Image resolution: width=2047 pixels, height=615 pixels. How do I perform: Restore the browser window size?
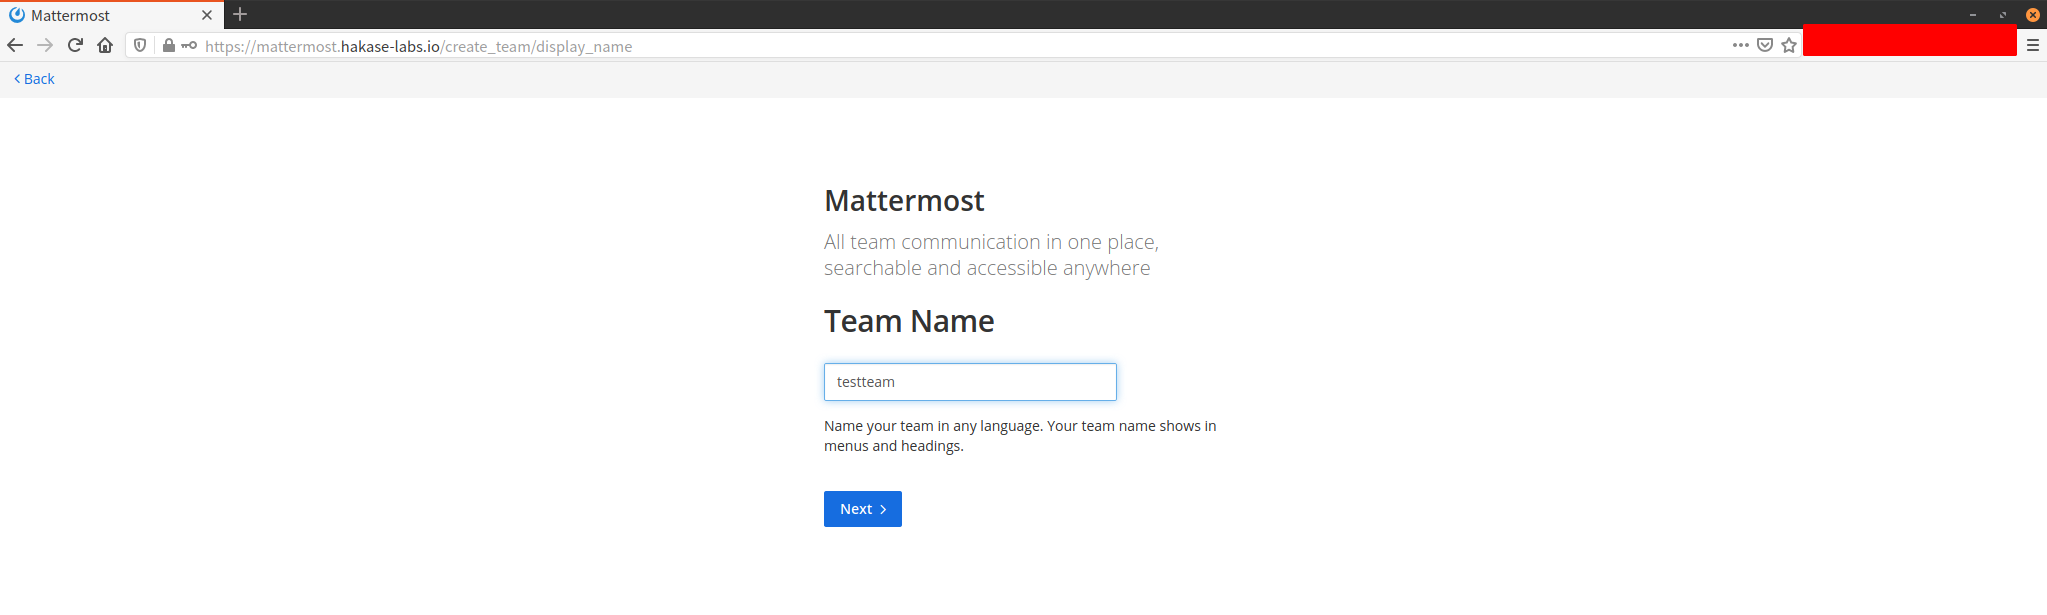click(x=2003, y=15)
